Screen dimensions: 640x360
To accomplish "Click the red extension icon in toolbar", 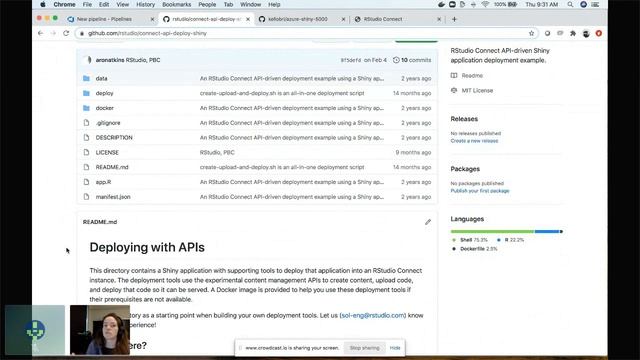I will pyautogui.click(x=599, y=33).
